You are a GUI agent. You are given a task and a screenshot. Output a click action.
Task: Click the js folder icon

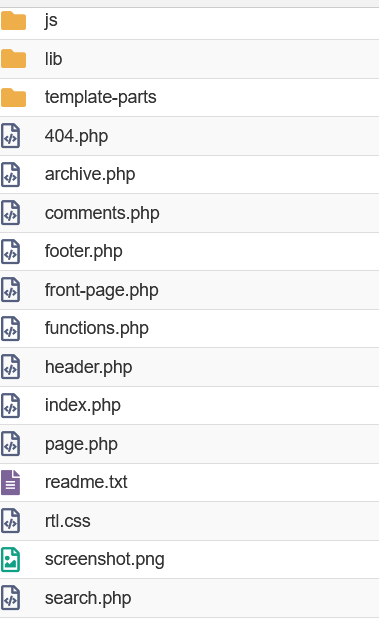tap(13, 21)
